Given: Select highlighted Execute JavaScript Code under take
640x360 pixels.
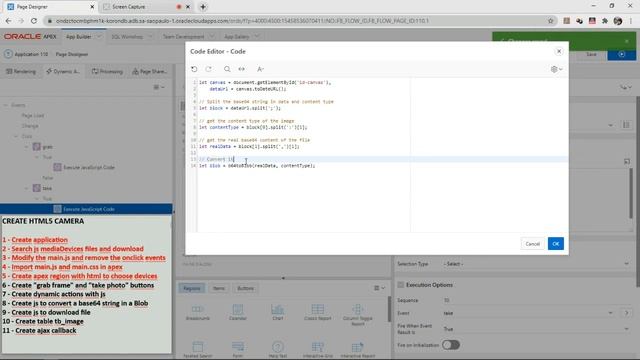Looking at the screenshot, I should click(x=86, y=209).
